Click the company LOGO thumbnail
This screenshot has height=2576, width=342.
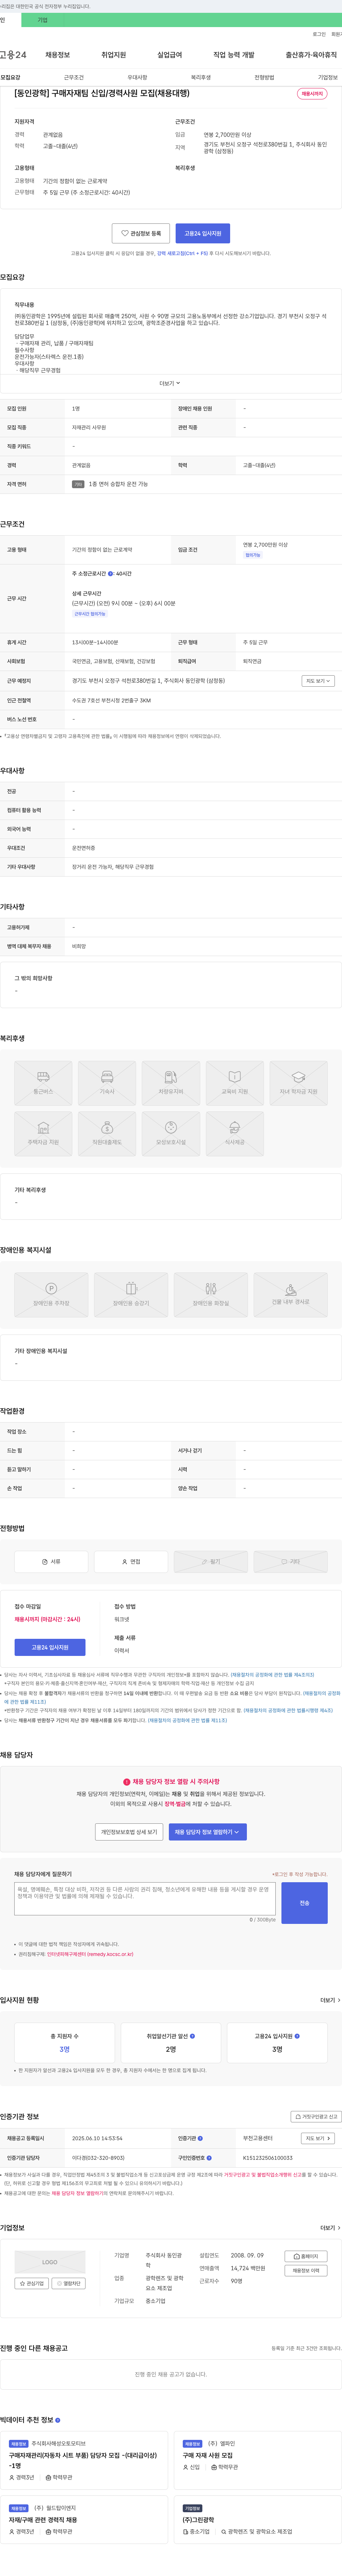click(x=50, y=2262)
